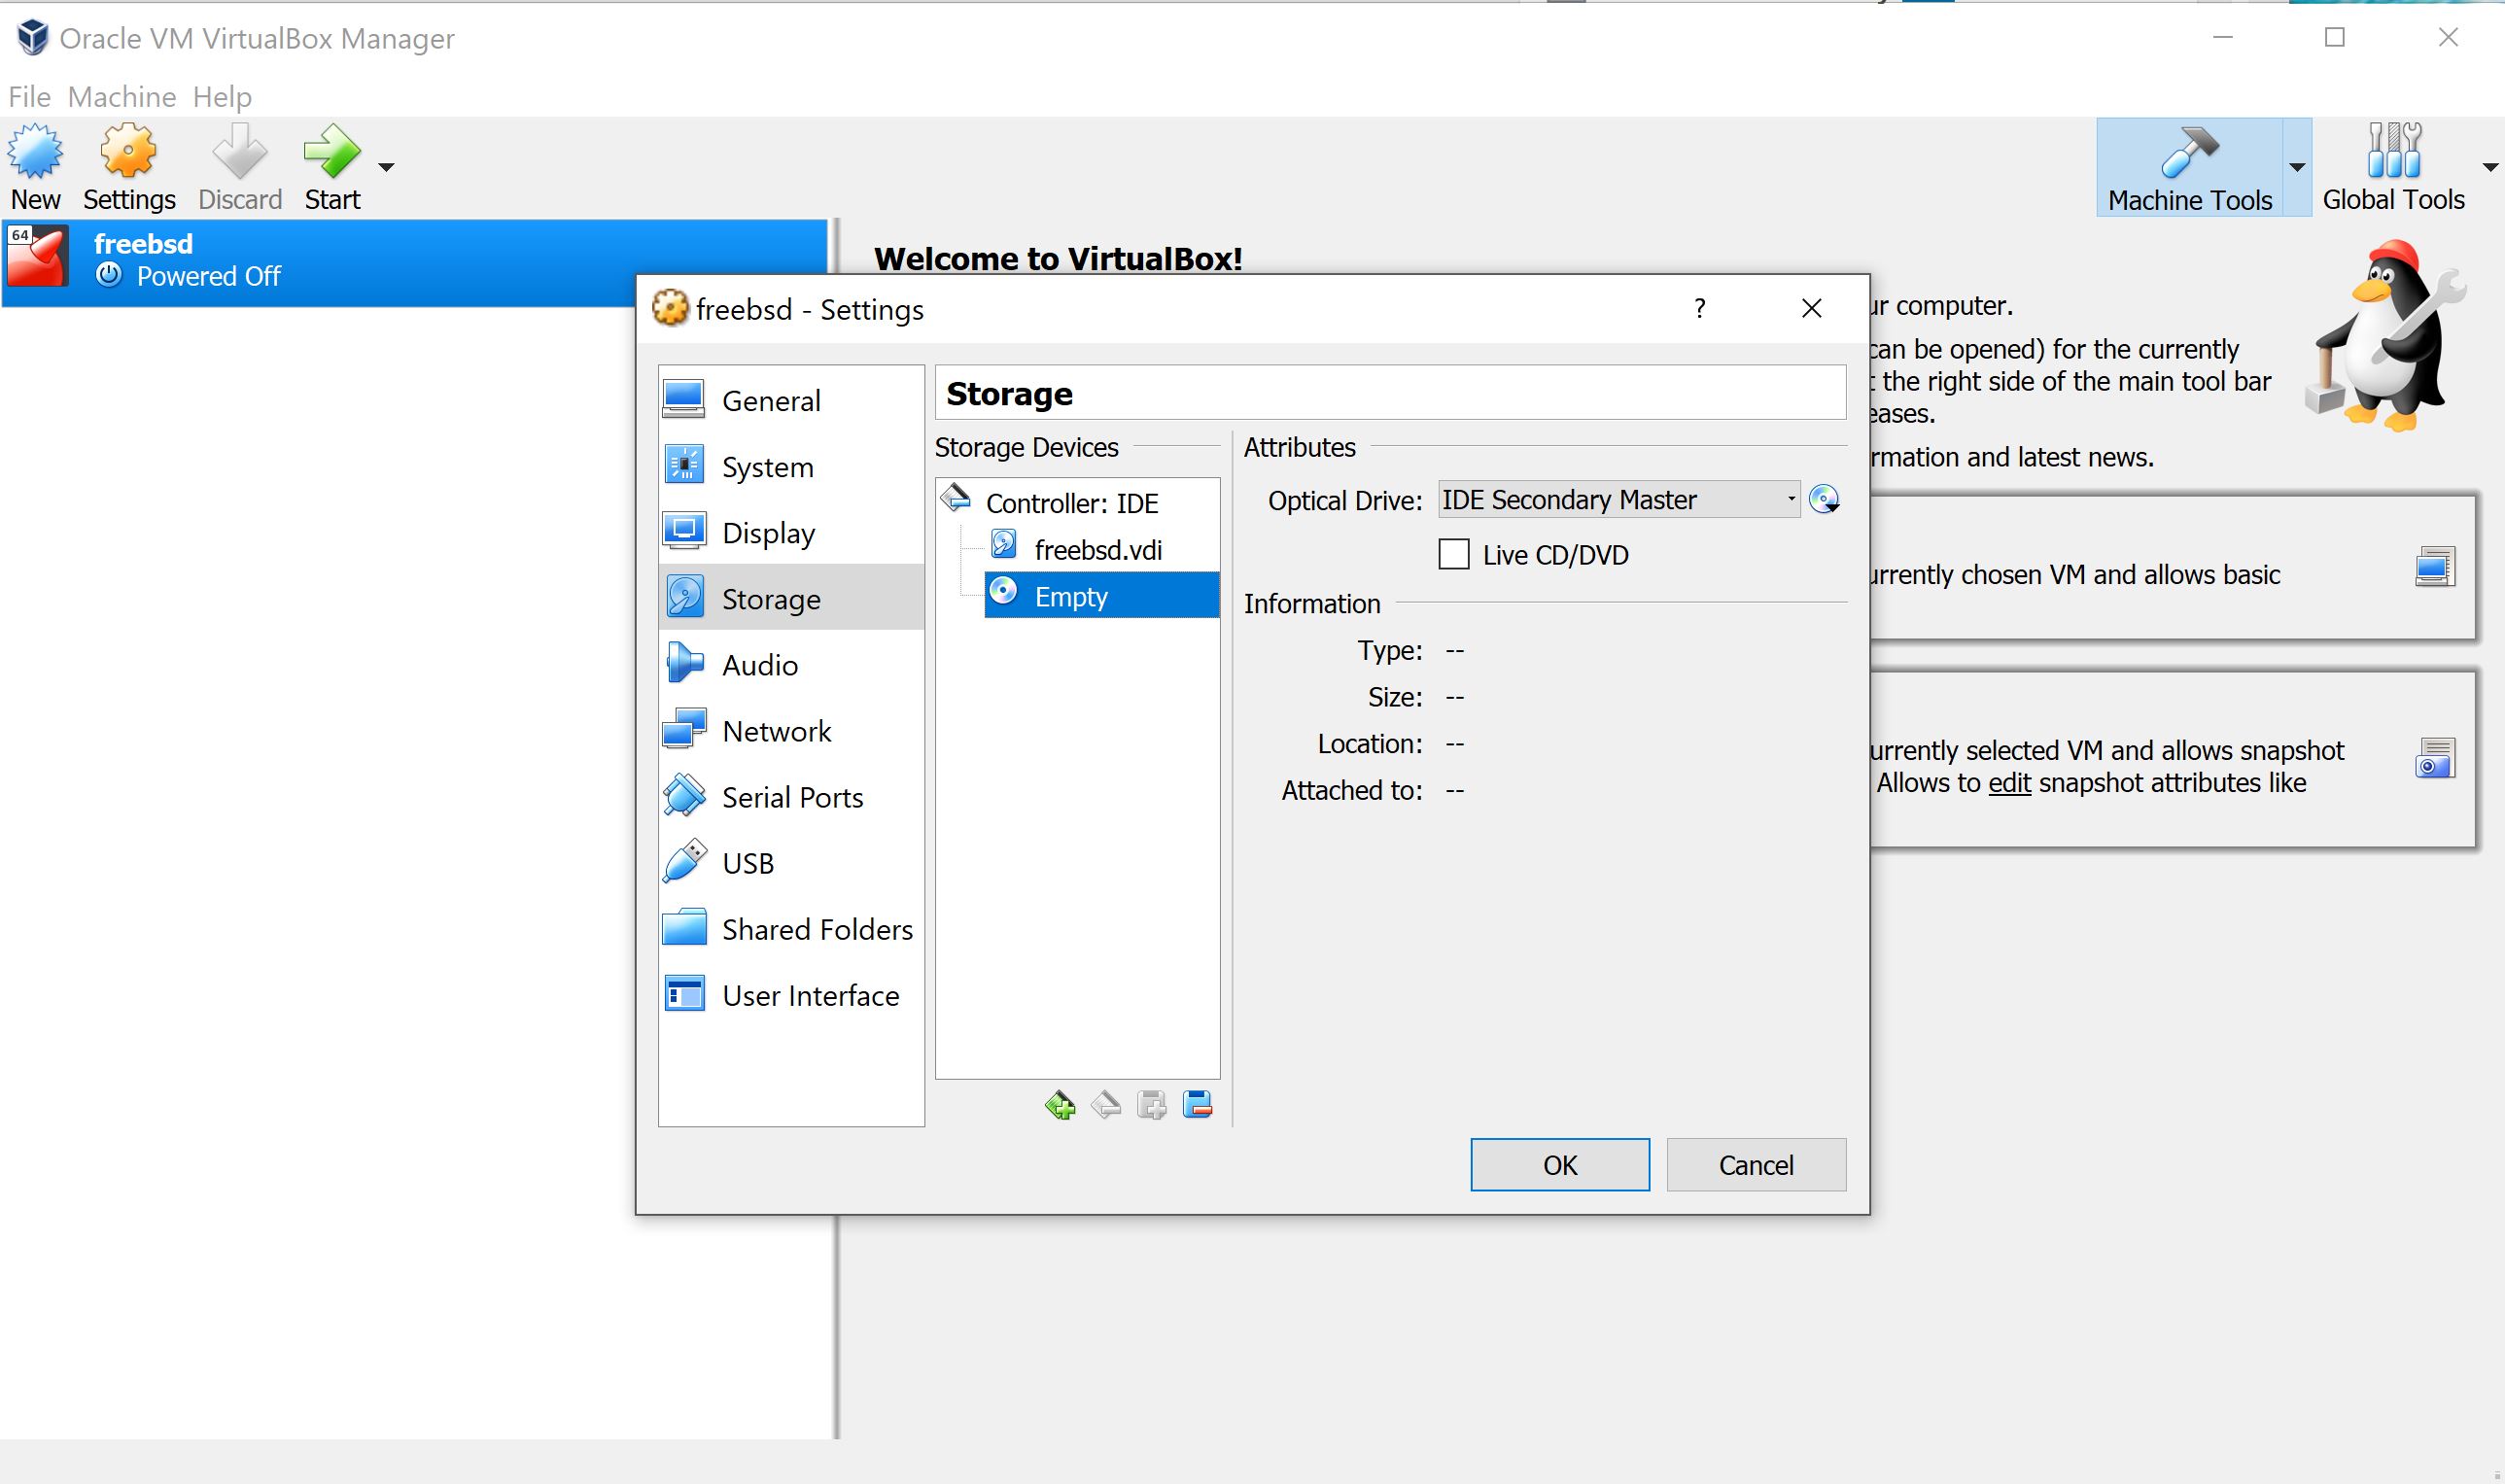Click the add storage controller icon
Viewport: 2505px width, 1484px height.
coord(1060,1106)
